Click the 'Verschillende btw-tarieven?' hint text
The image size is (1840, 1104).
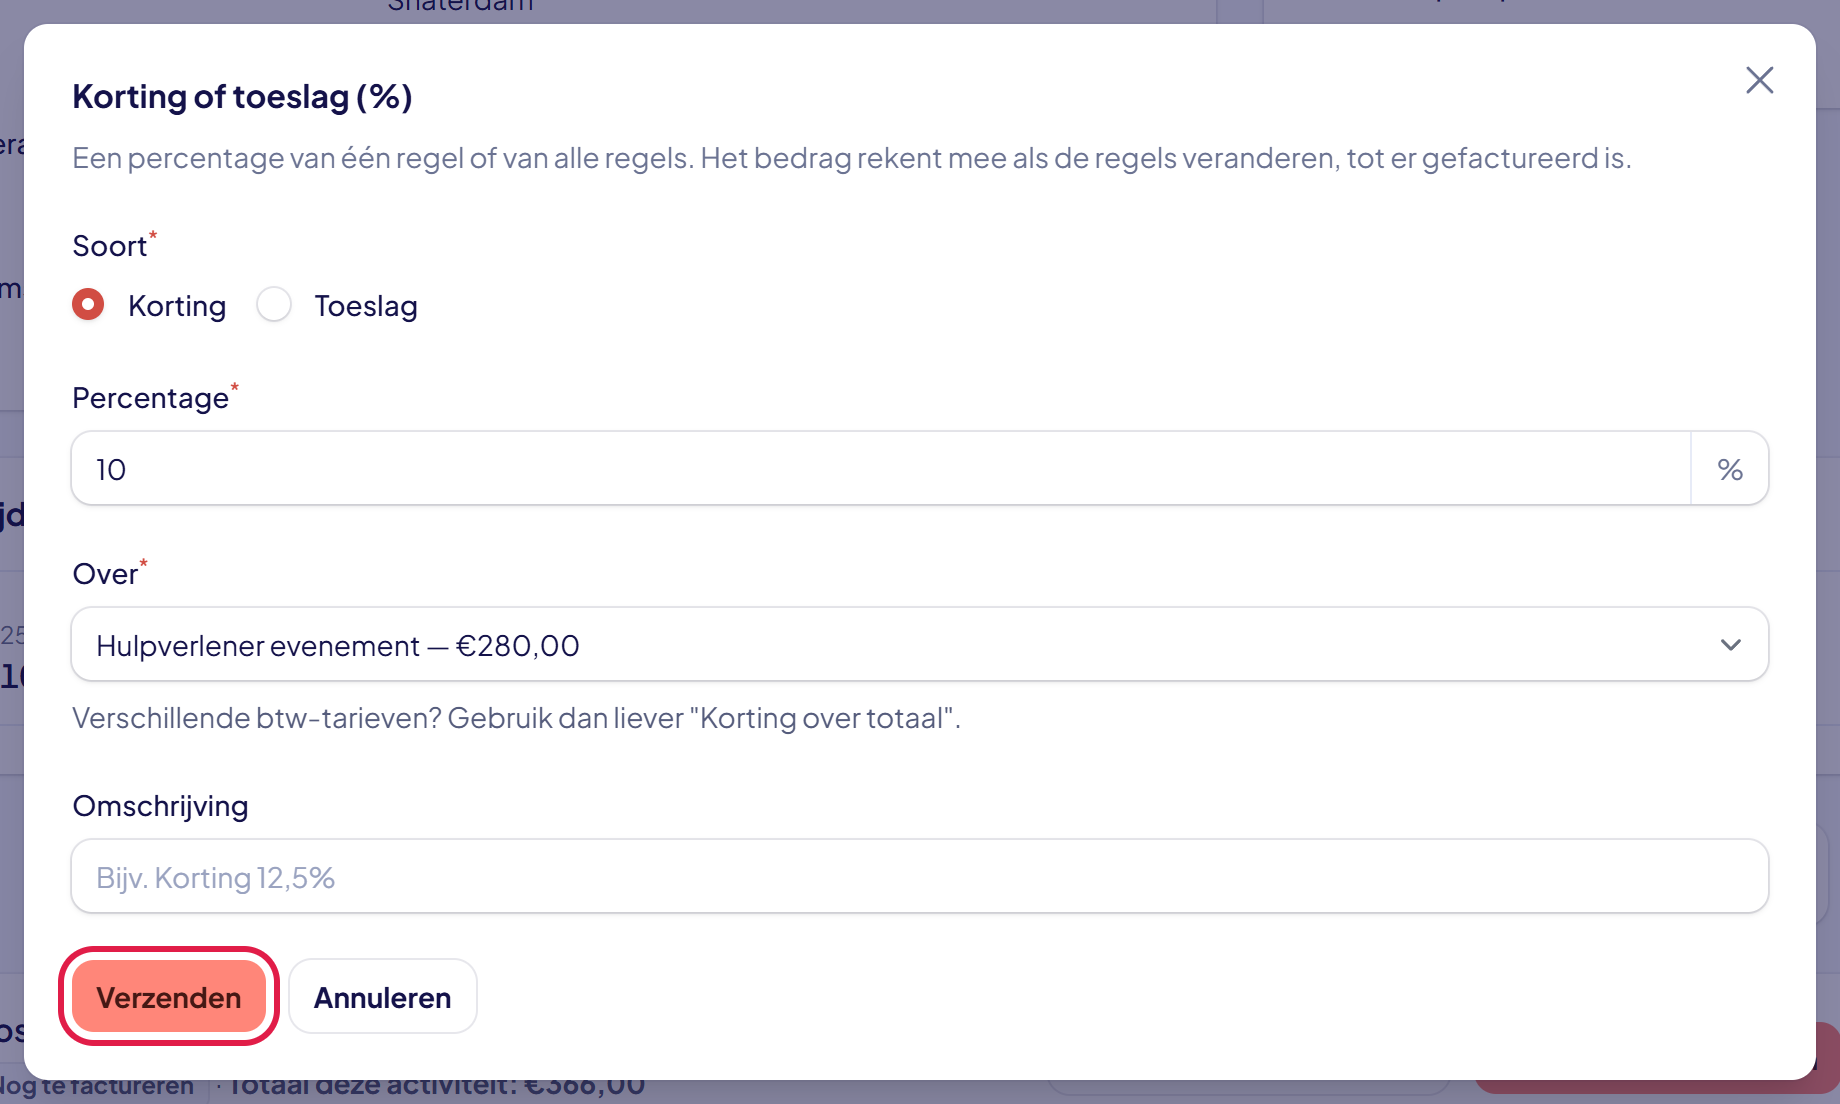516,718
